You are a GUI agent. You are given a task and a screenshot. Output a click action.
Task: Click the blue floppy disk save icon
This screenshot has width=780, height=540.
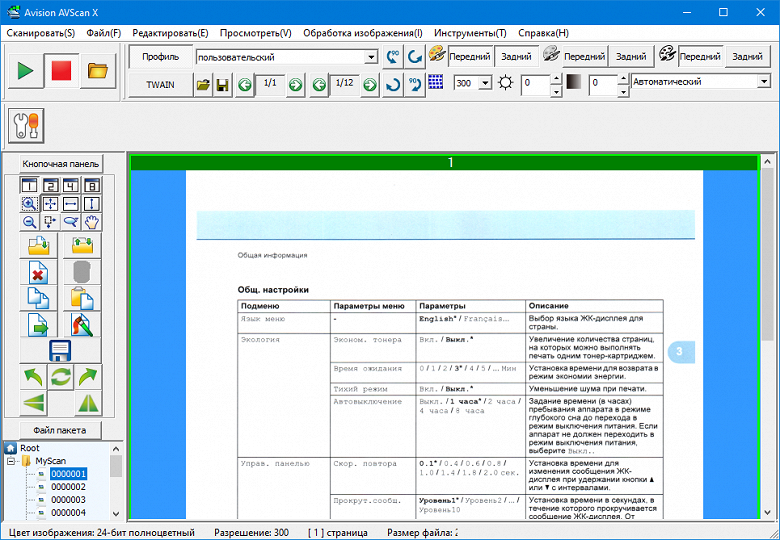coord(60,350)
